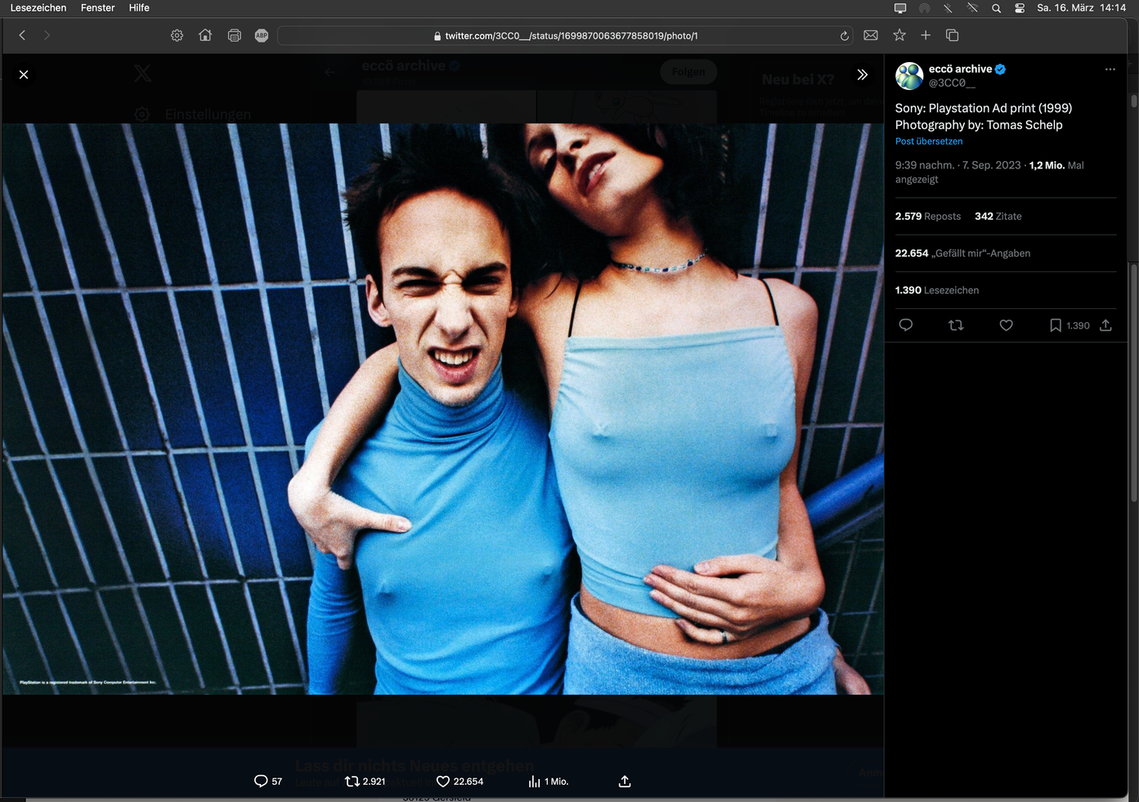Click the mail icon in toolbar

871,35
